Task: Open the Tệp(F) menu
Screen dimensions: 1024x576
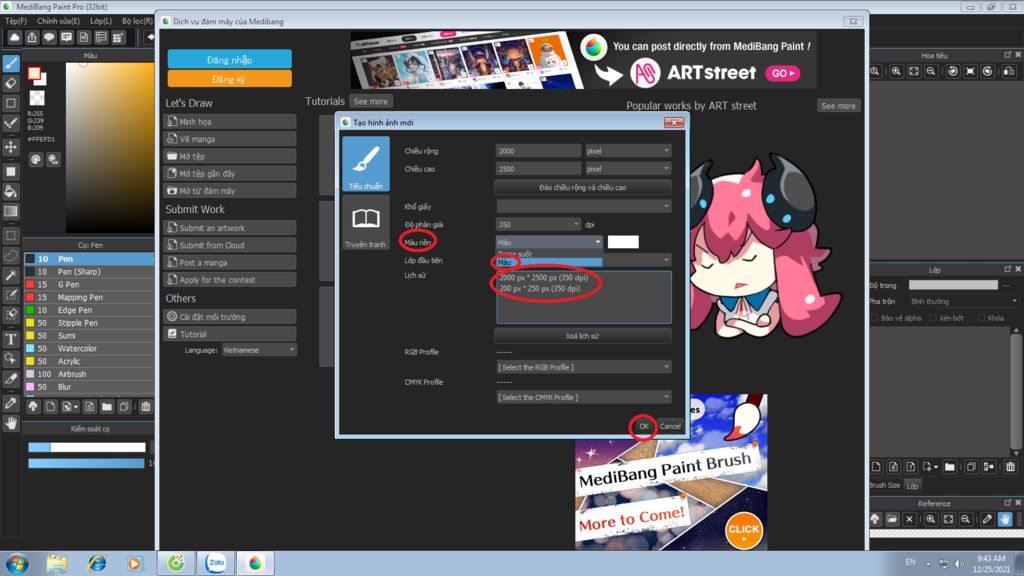Action: tap(16, 21)
